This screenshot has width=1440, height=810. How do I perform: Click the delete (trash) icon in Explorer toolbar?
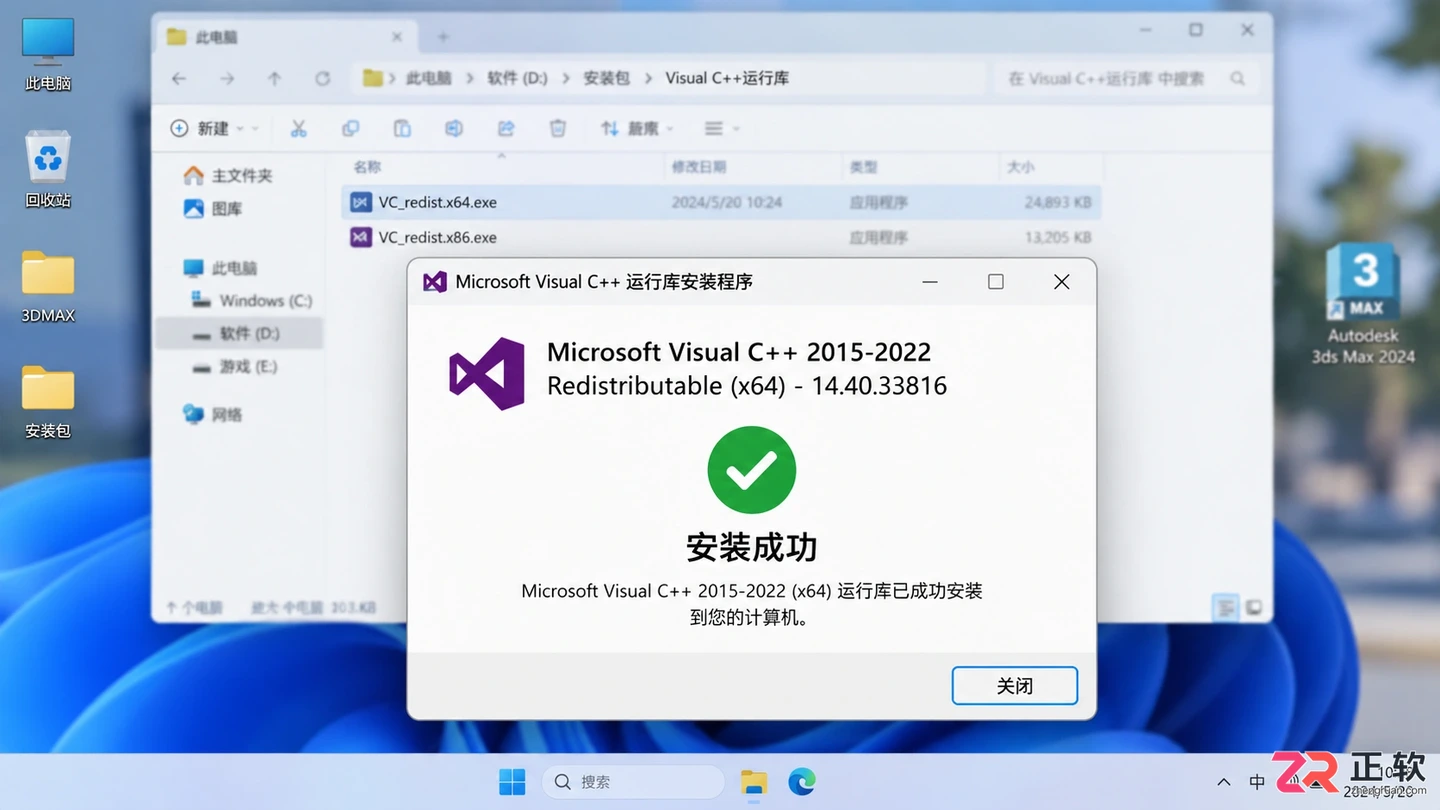pos(558,128)
